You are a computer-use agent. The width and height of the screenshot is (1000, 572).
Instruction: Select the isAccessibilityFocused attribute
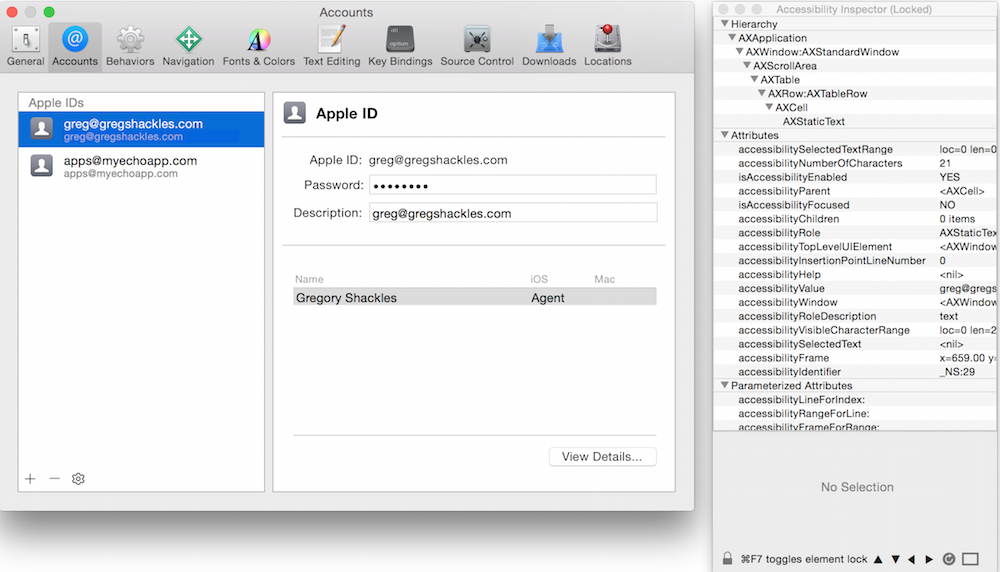[x=855, y=205]
